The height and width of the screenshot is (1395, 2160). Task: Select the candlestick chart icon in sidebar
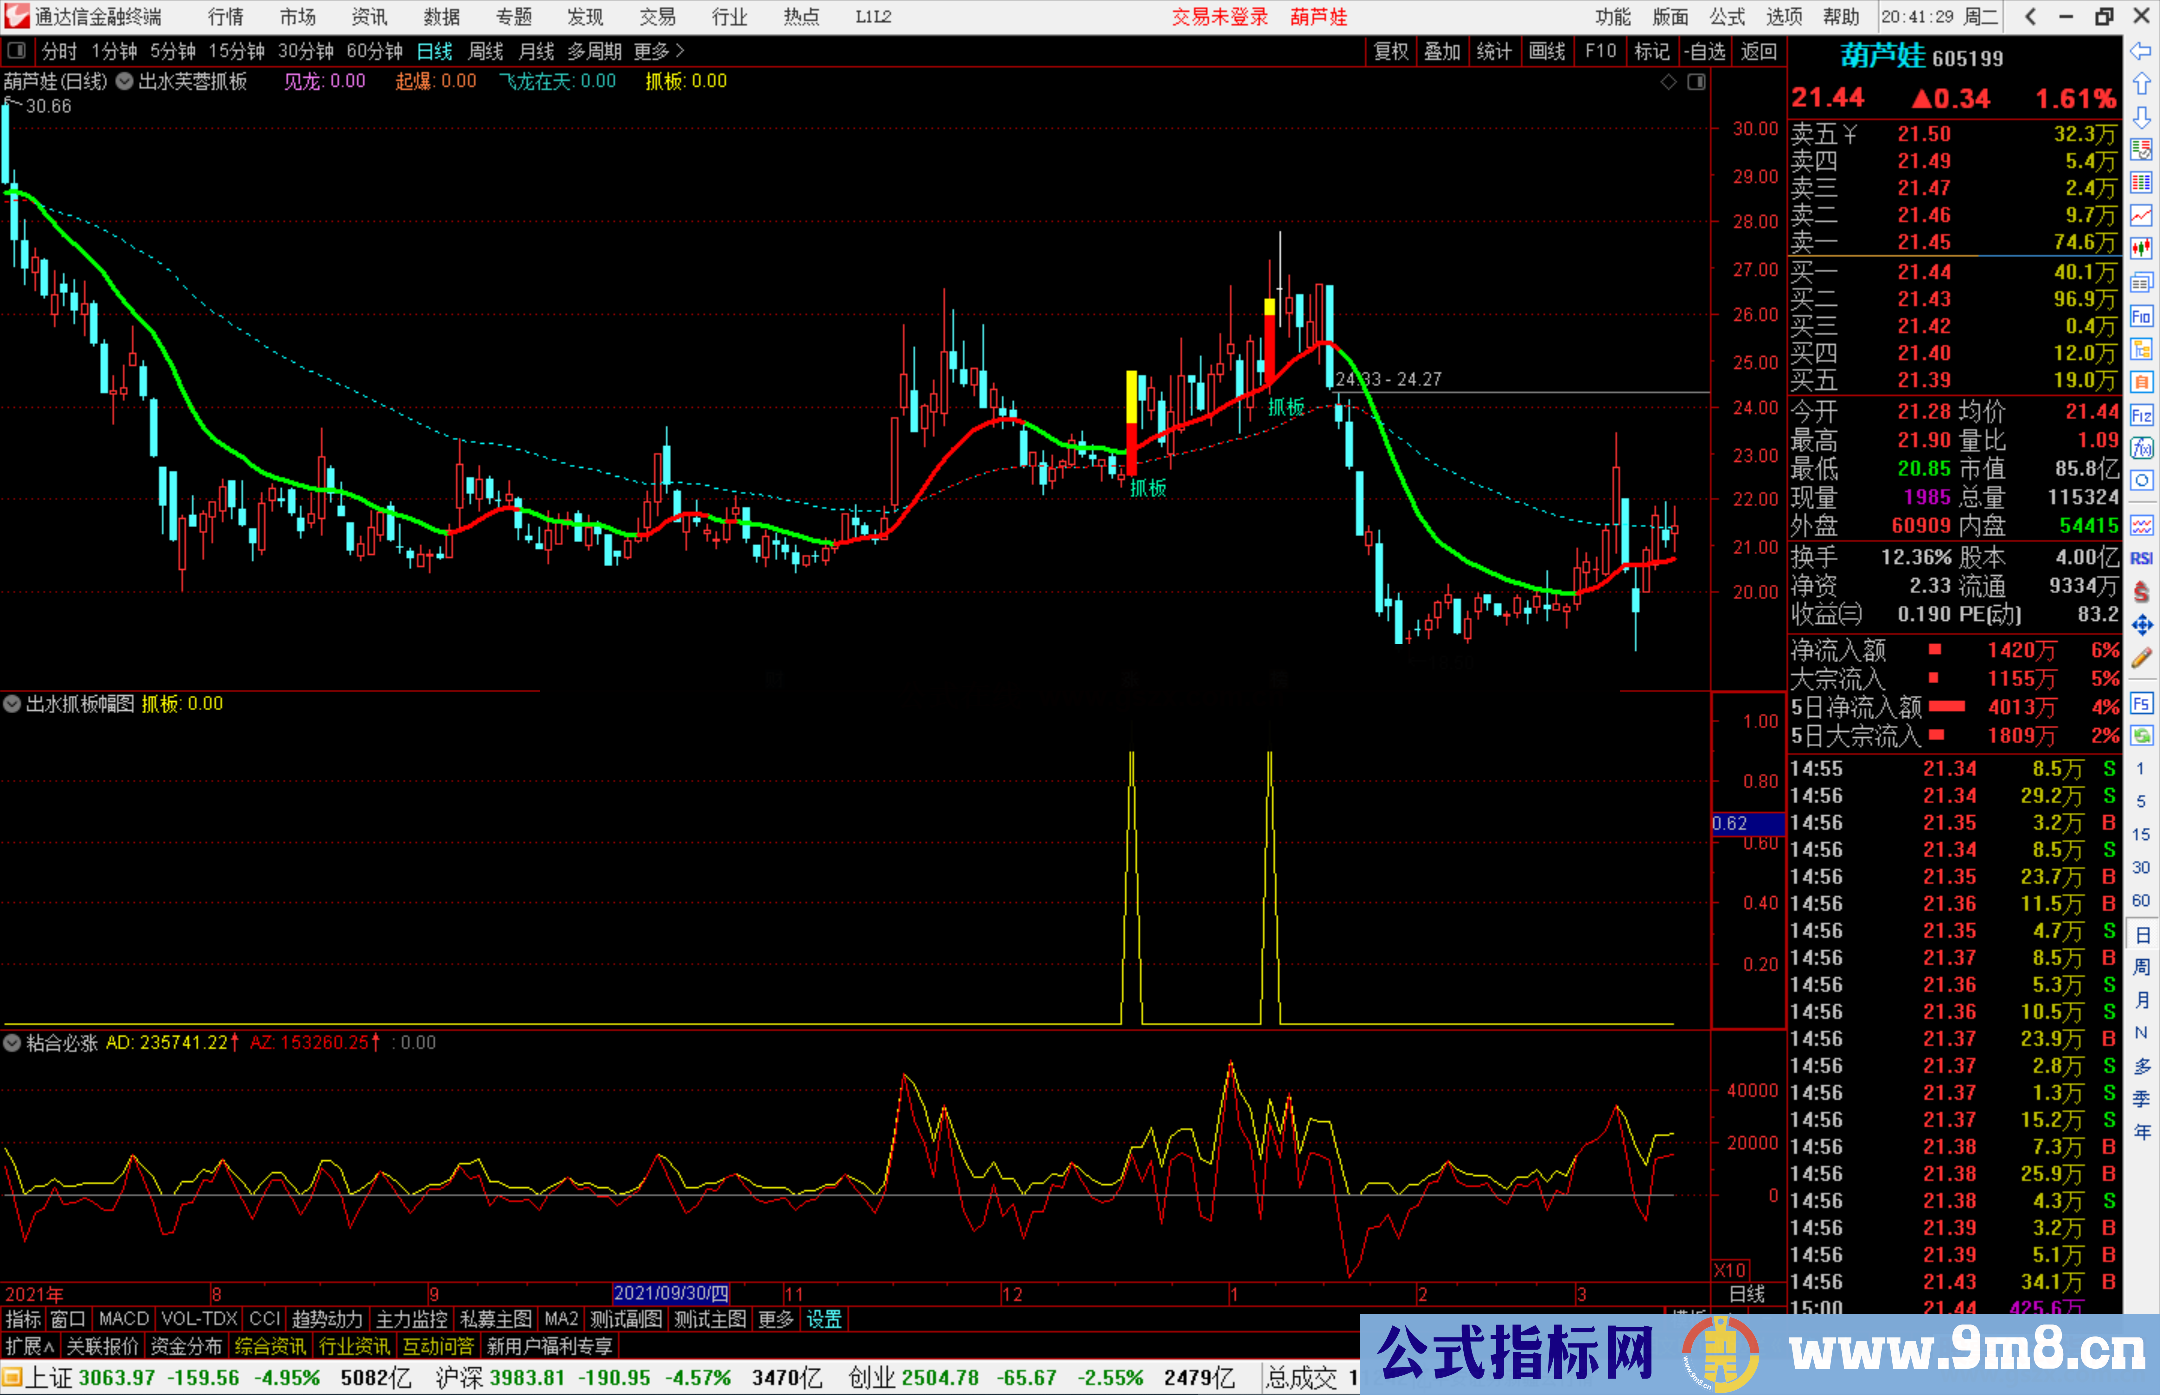click(x=2141, y=249)
